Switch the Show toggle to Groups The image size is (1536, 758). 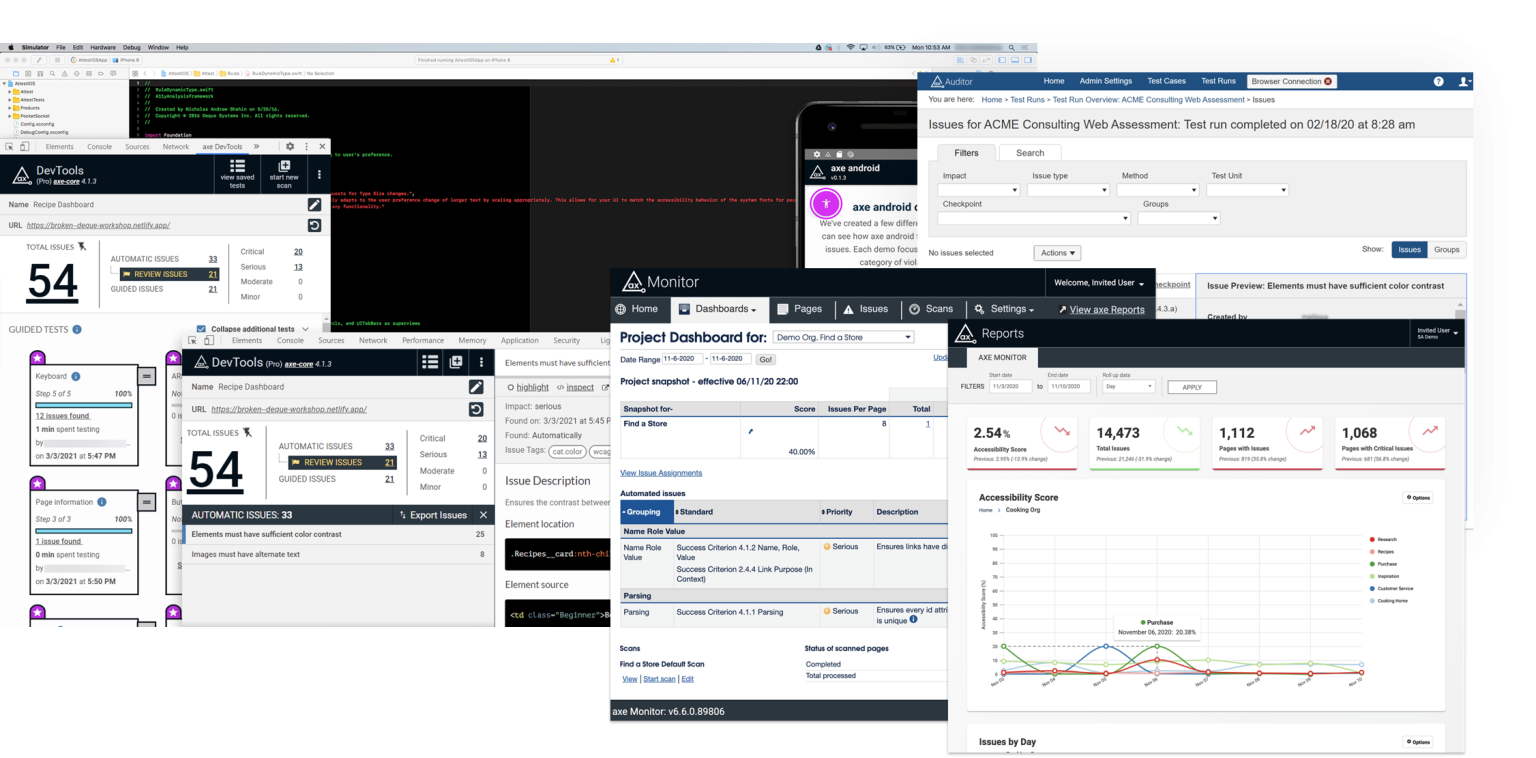(1446, 249)
